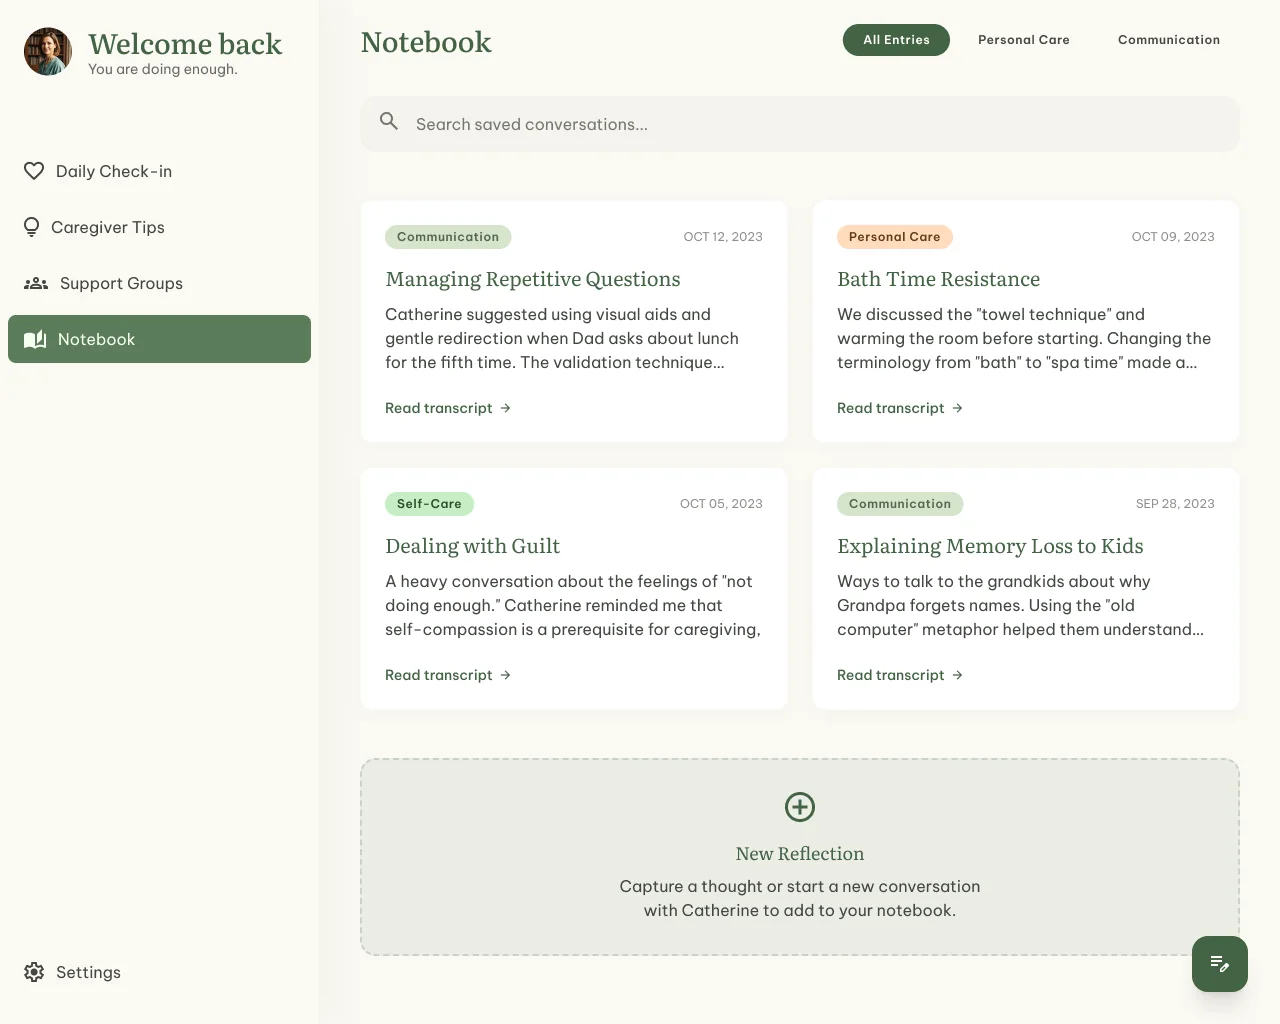
Task: Click the Dealing with Guilt summary text
Action: (573, 605)
